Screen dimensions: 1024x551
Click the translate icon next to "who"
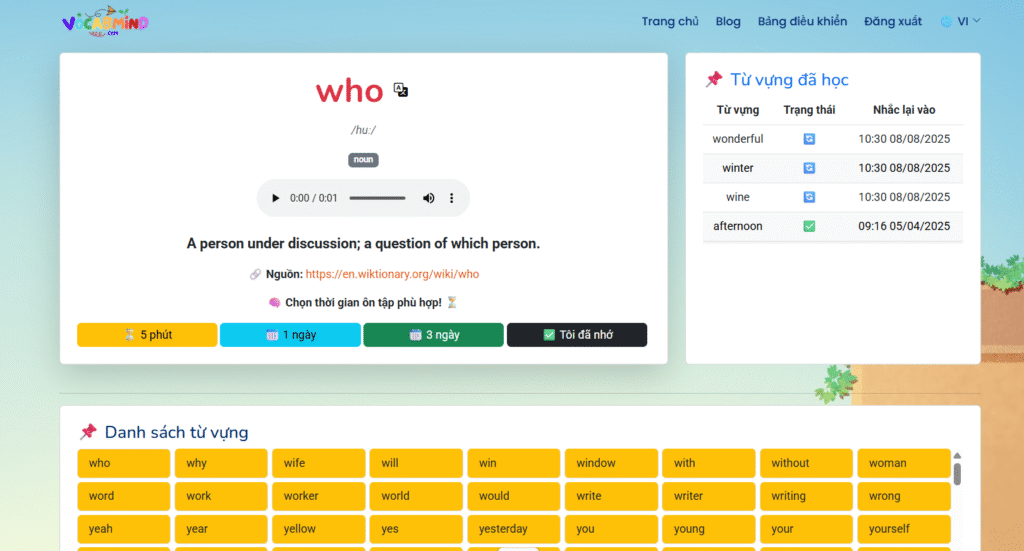pyautogui.click(x=401, y=90)
